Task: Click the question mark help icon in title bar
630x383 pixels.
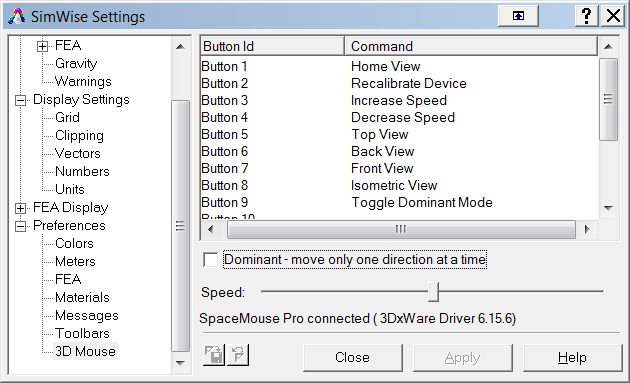Action: pyautogui.click(x=587, y=16)
